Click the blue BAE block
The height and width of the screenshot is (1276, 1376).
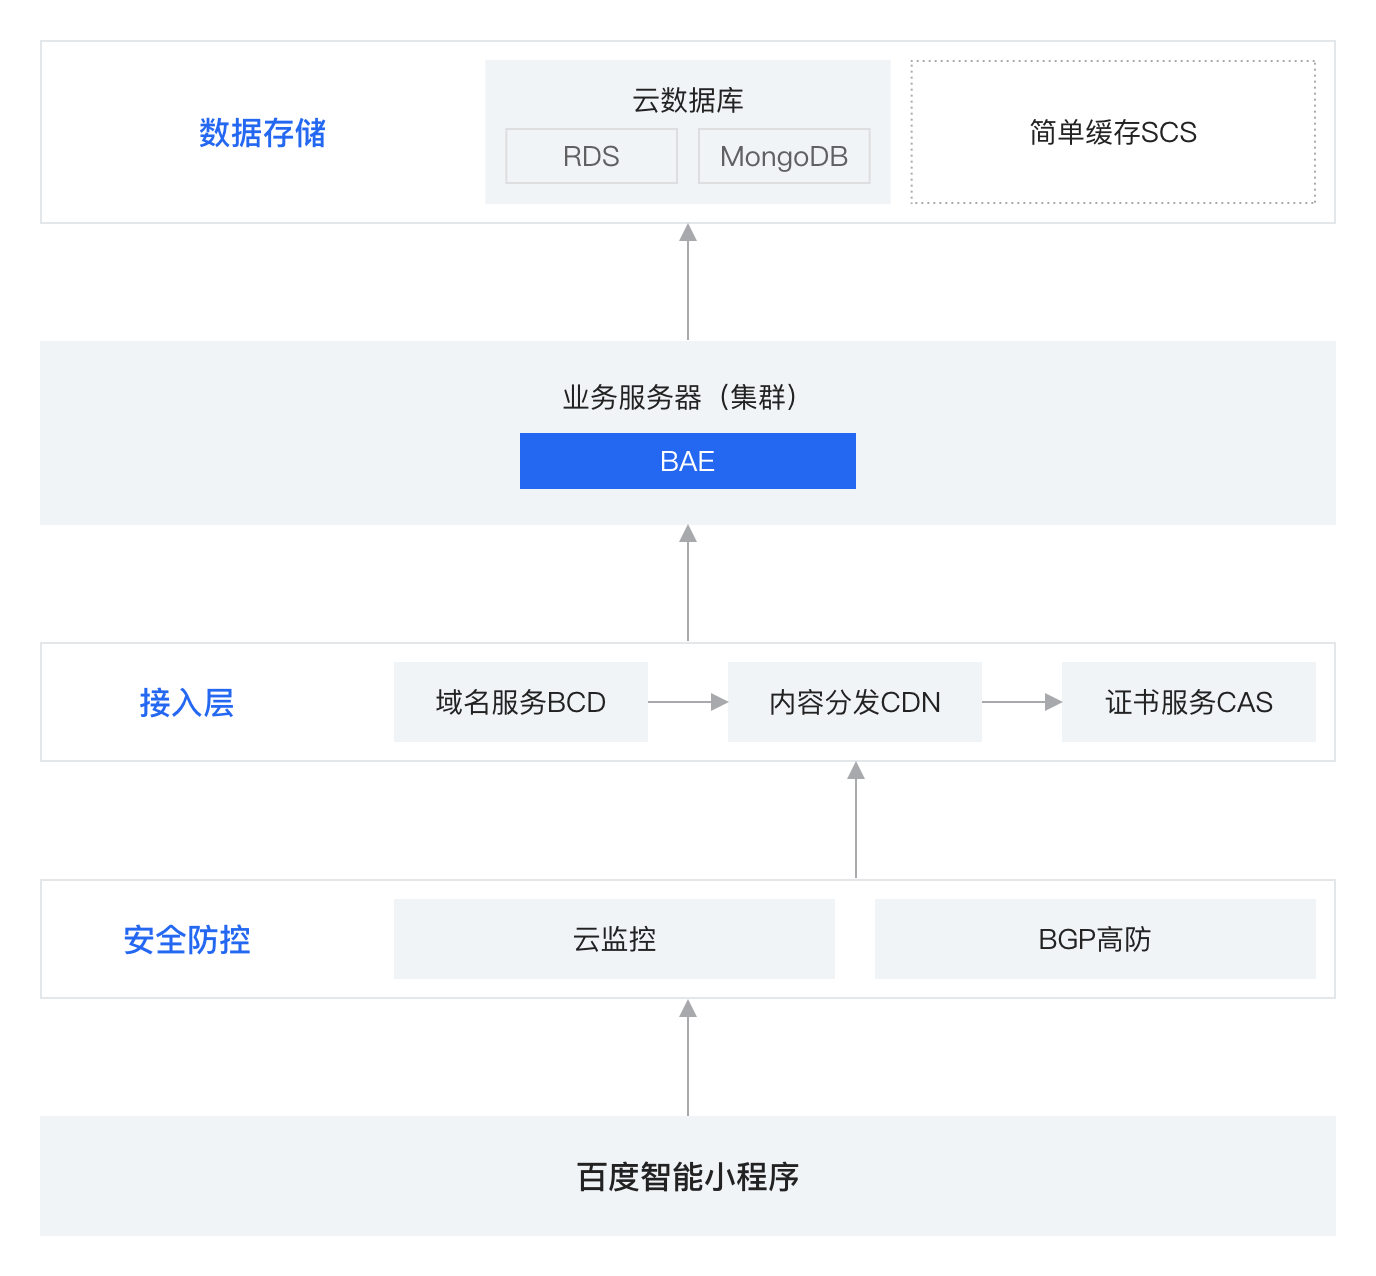[x=688, y=461]
